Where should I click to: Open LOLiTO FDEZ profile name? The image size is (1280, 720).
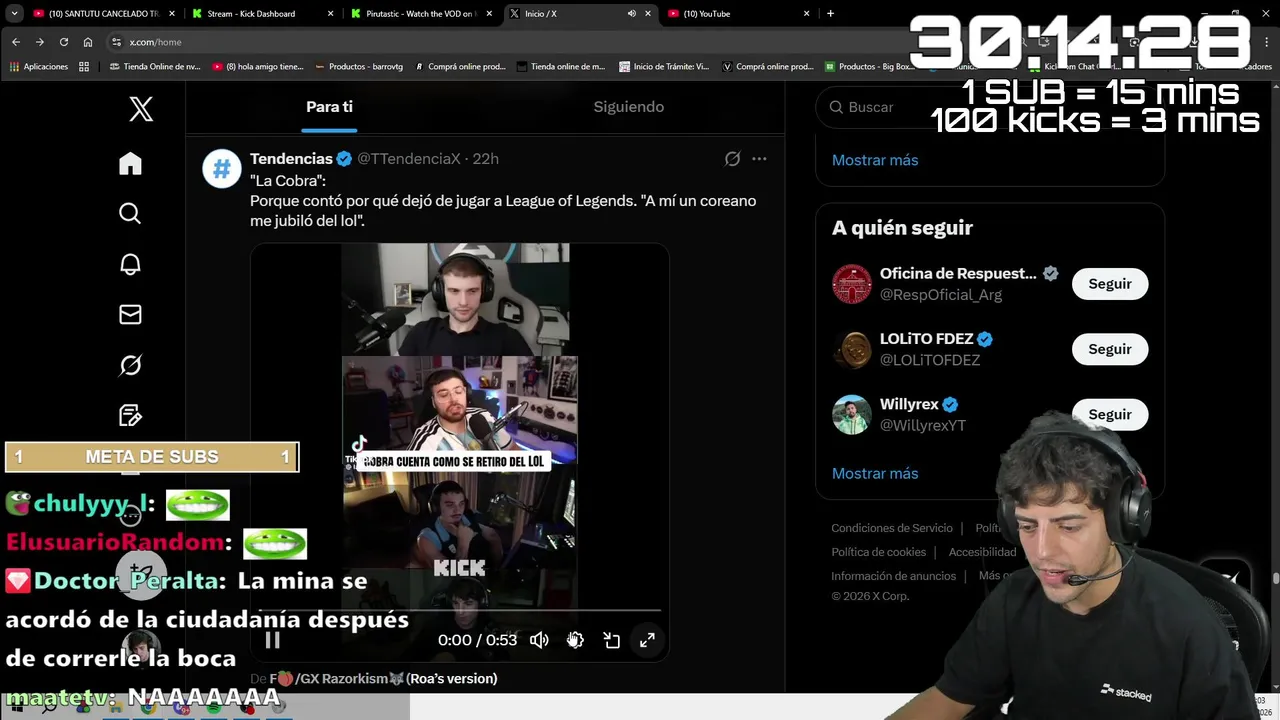pyautogui.click(x=926, y=339)
